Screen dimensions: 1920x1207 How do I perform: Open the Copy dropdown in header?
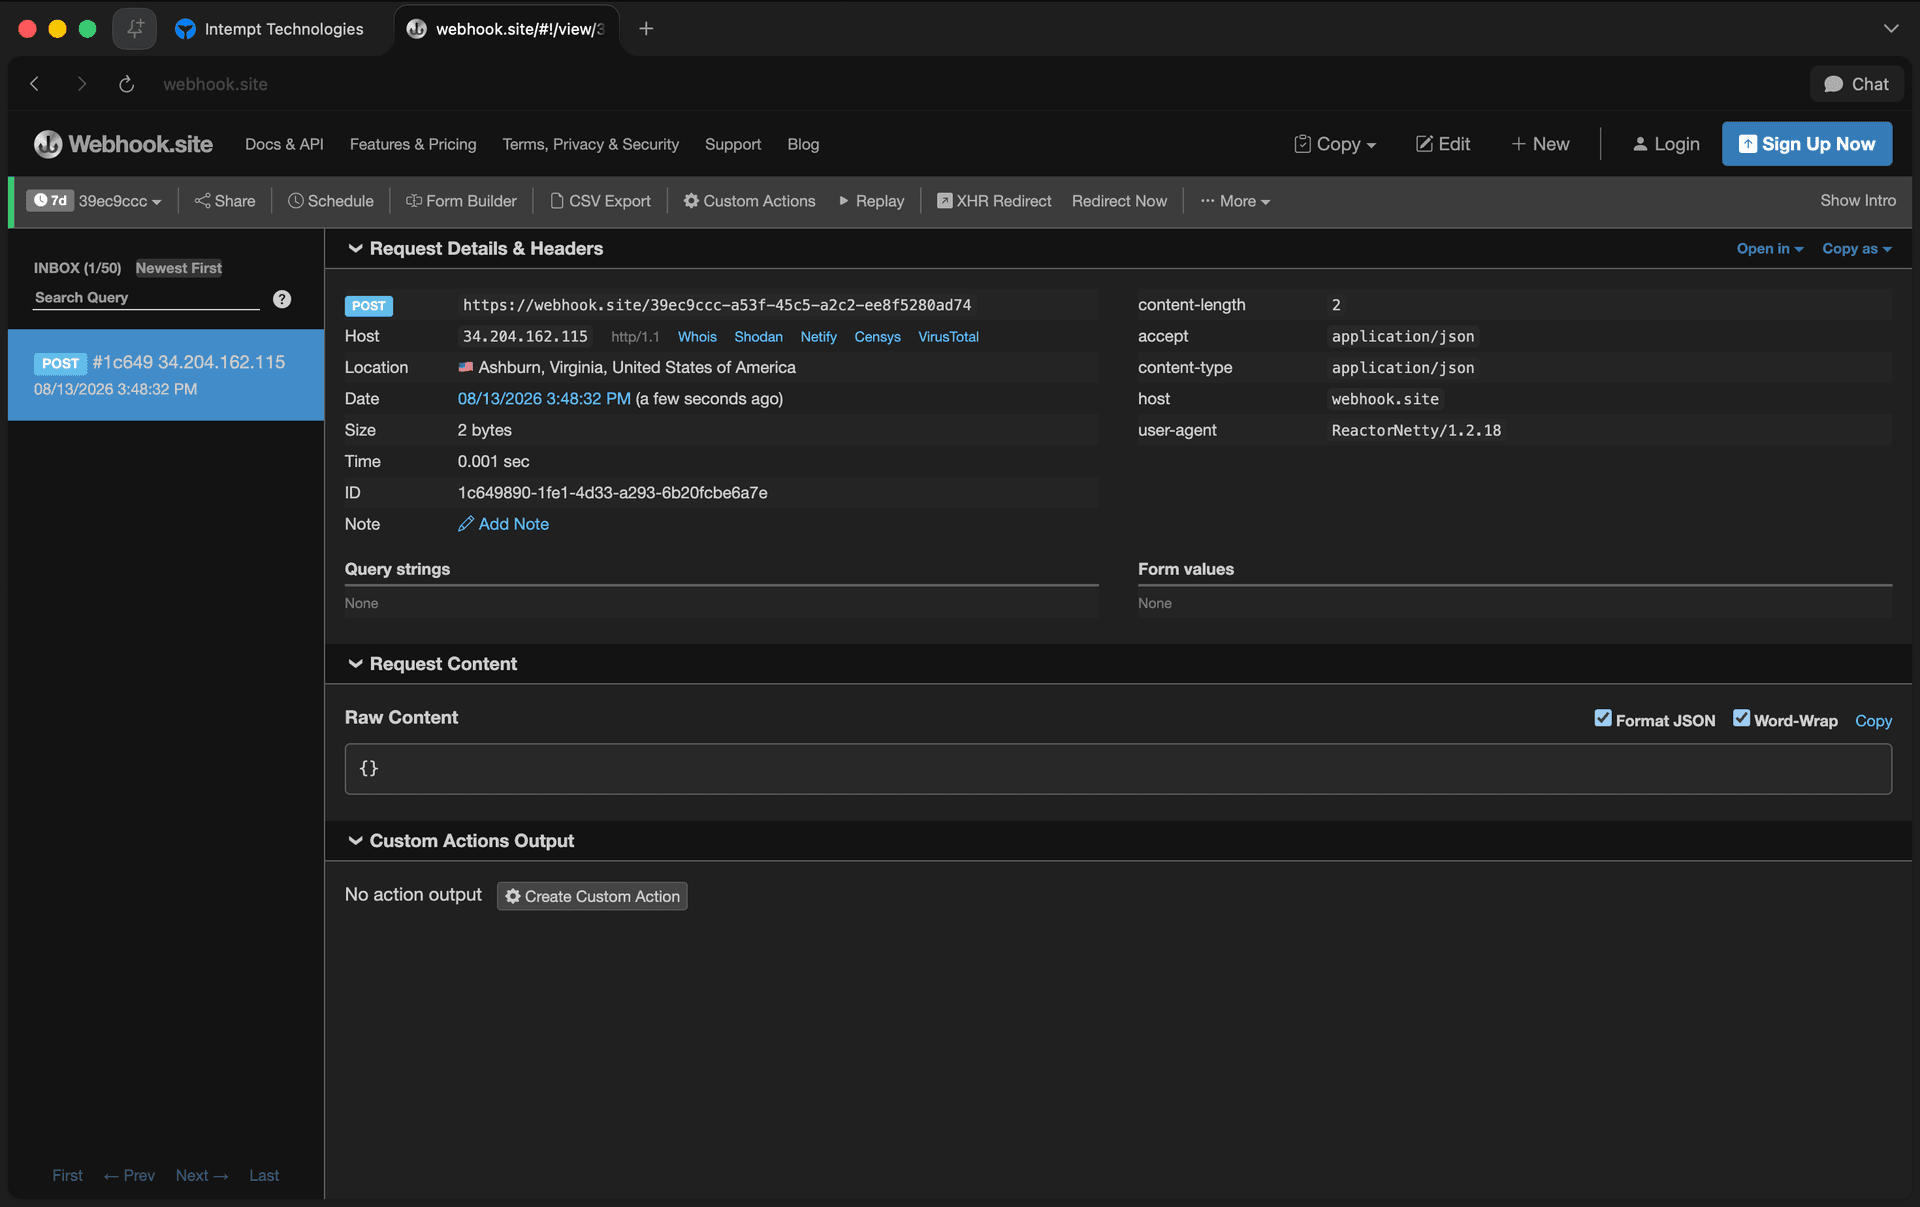point(1335,144)
